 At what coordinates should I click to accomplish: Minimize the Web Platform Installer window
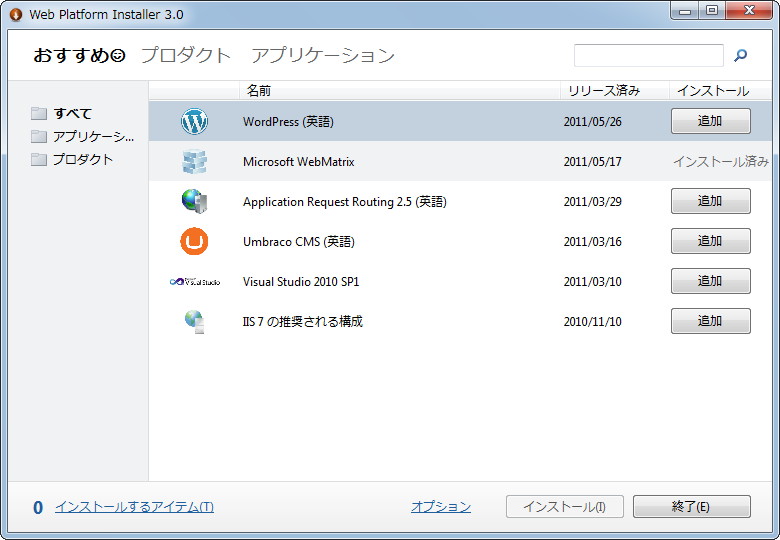[685, 10]
